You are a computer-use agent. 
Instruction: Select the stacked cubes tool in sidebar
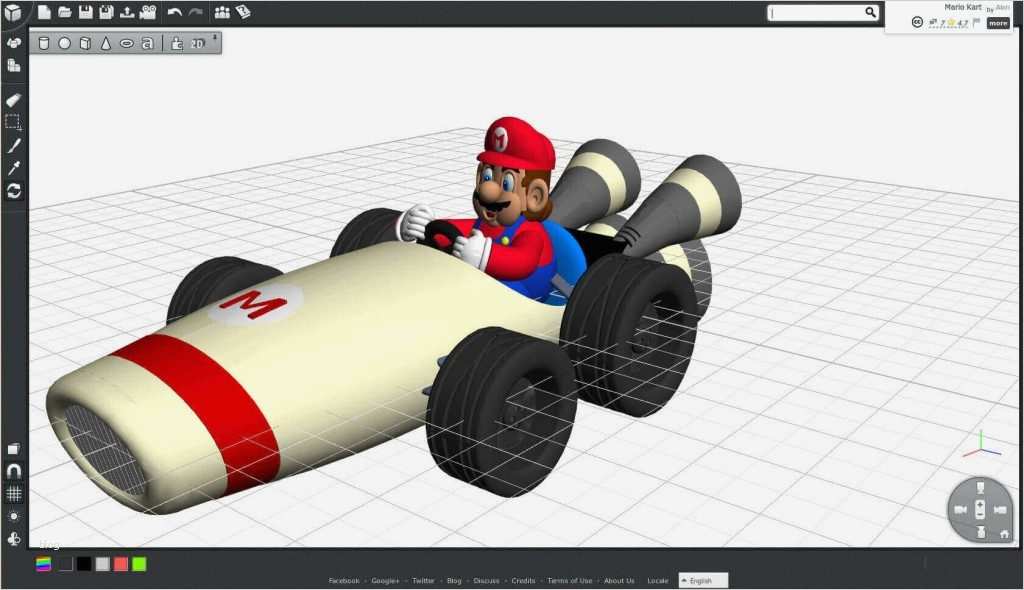(14, 65)
